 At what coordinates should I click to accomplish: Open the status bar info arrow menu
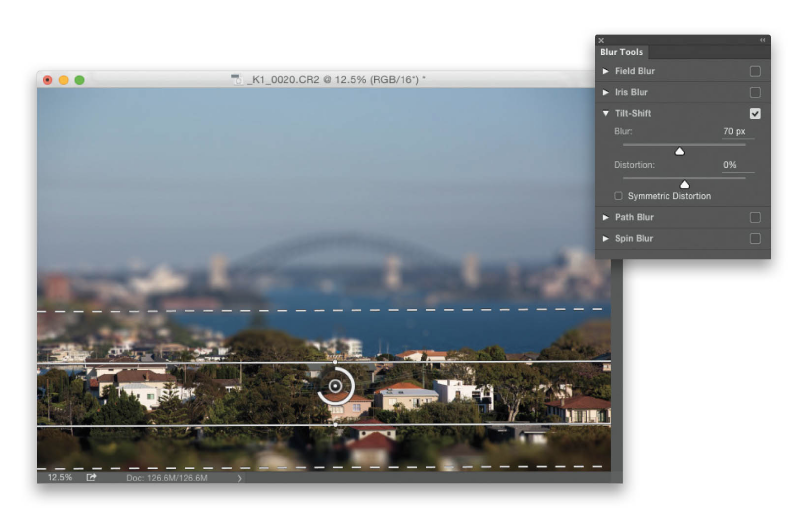(239, 478)
